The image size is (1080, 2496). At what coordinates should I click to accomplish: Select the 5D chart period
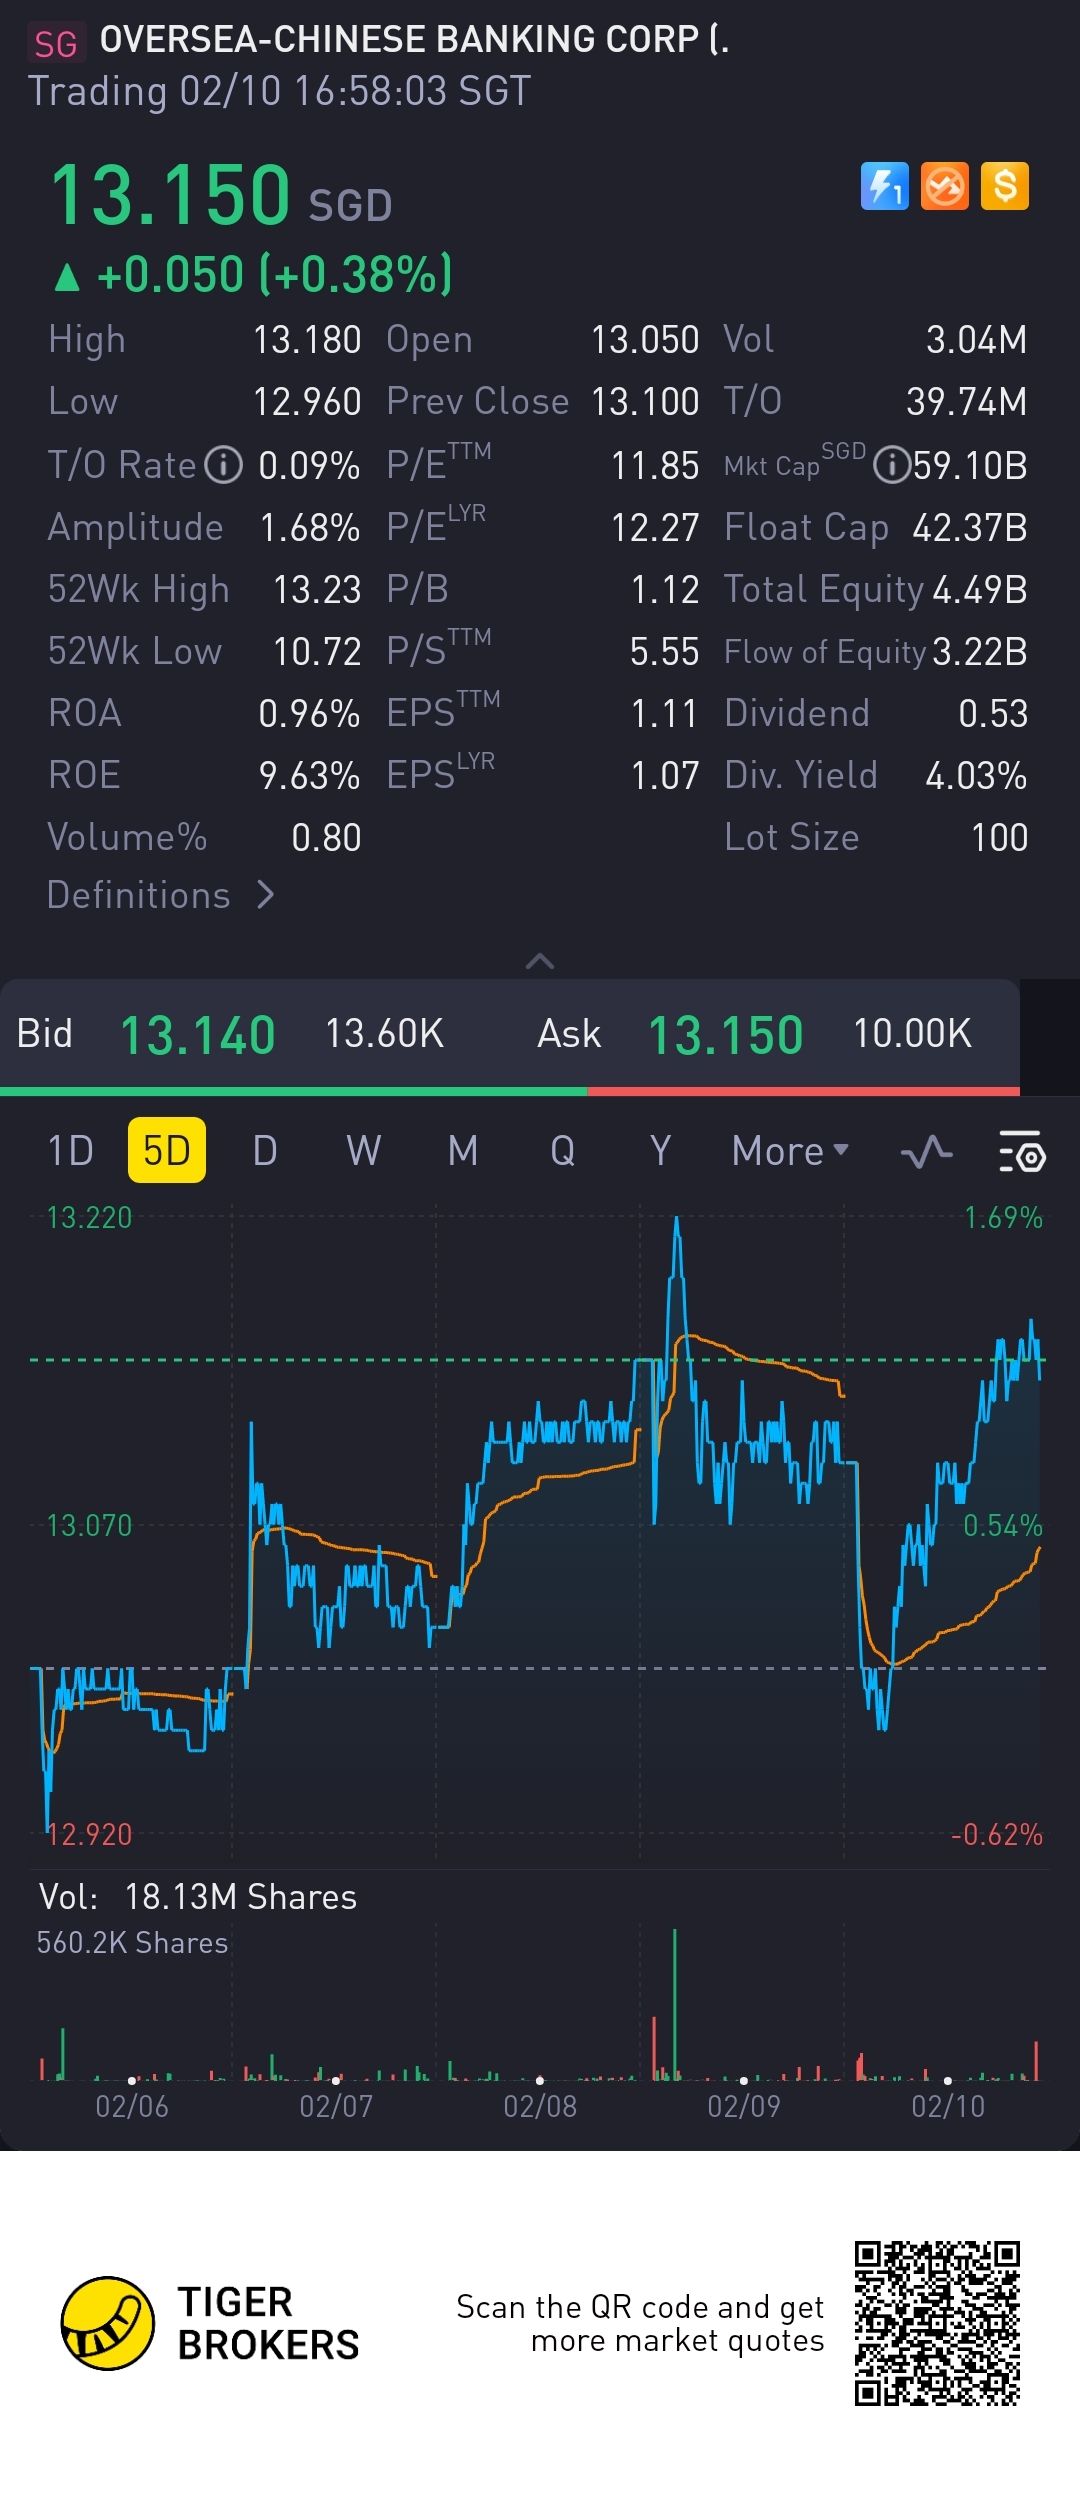166,1151
